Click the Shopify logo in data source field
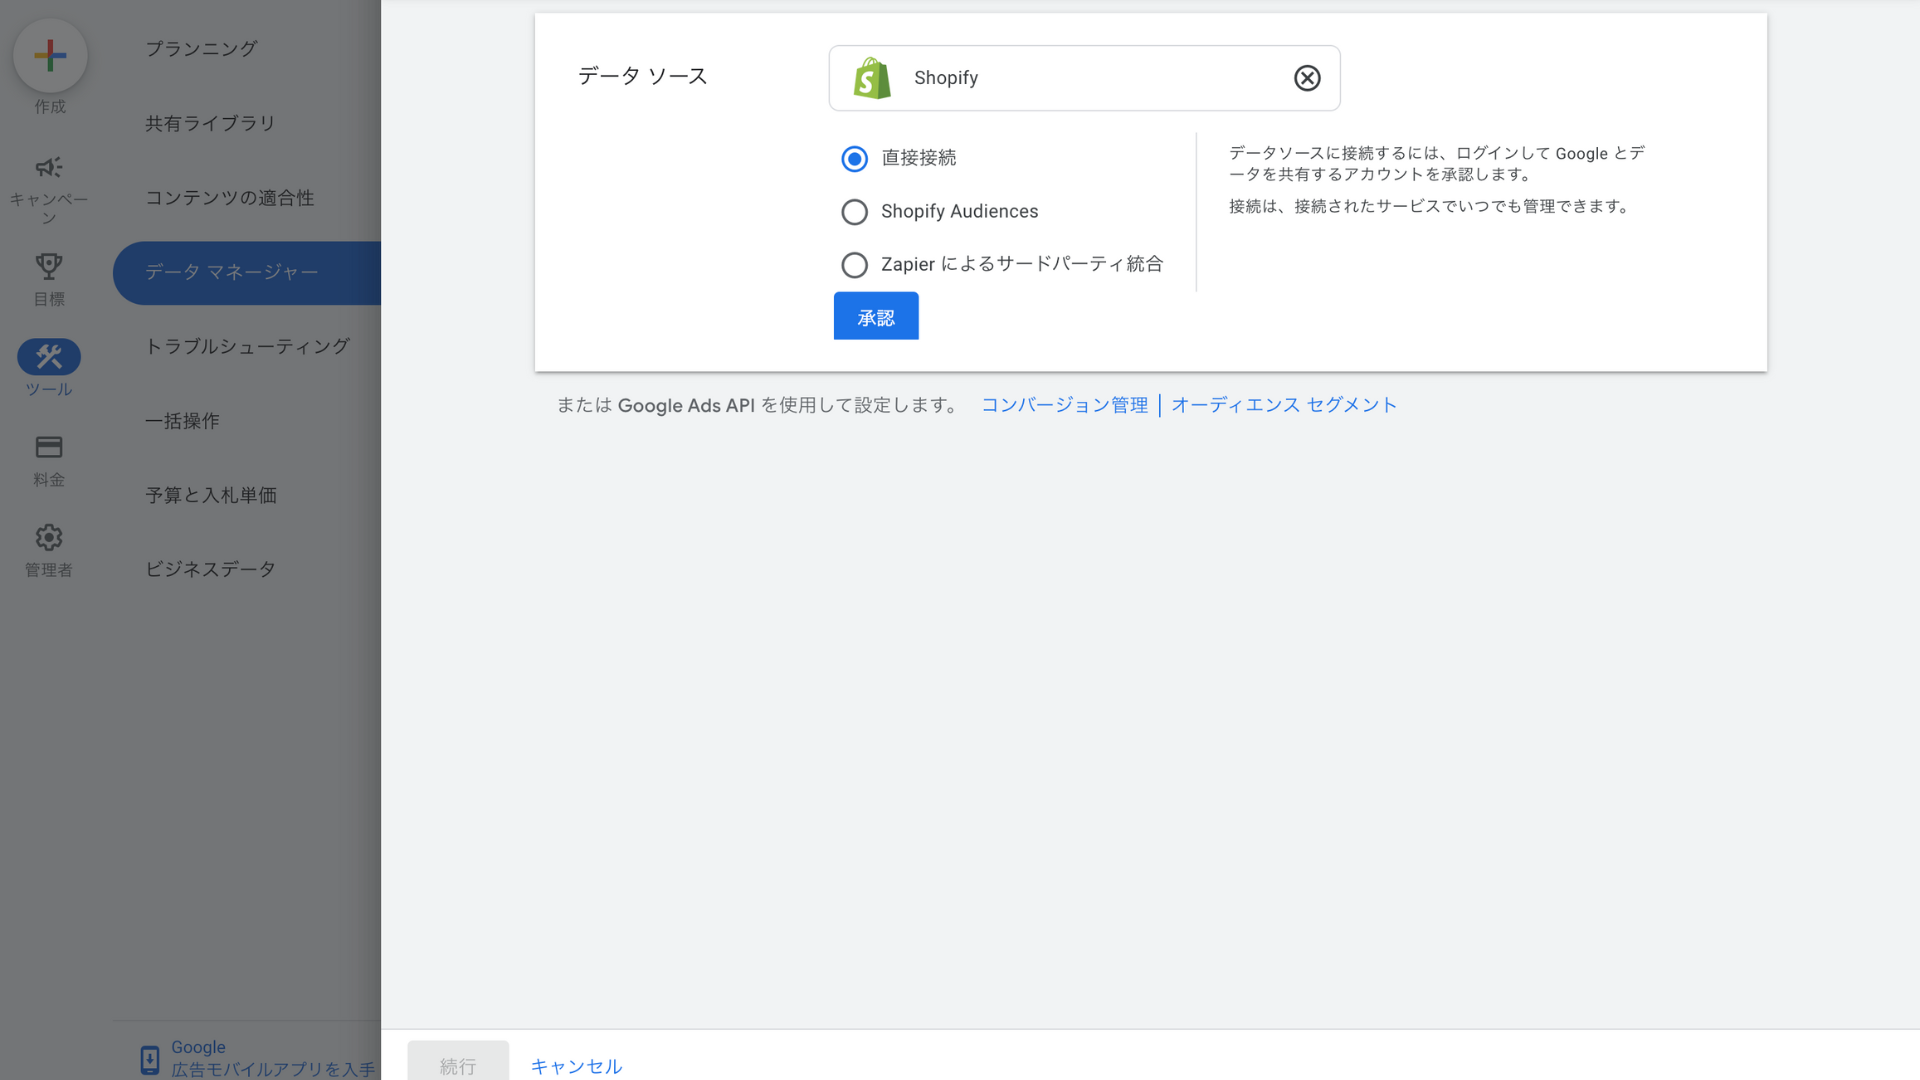This screenshot has height=1080, width=1920. click(872, 78)
